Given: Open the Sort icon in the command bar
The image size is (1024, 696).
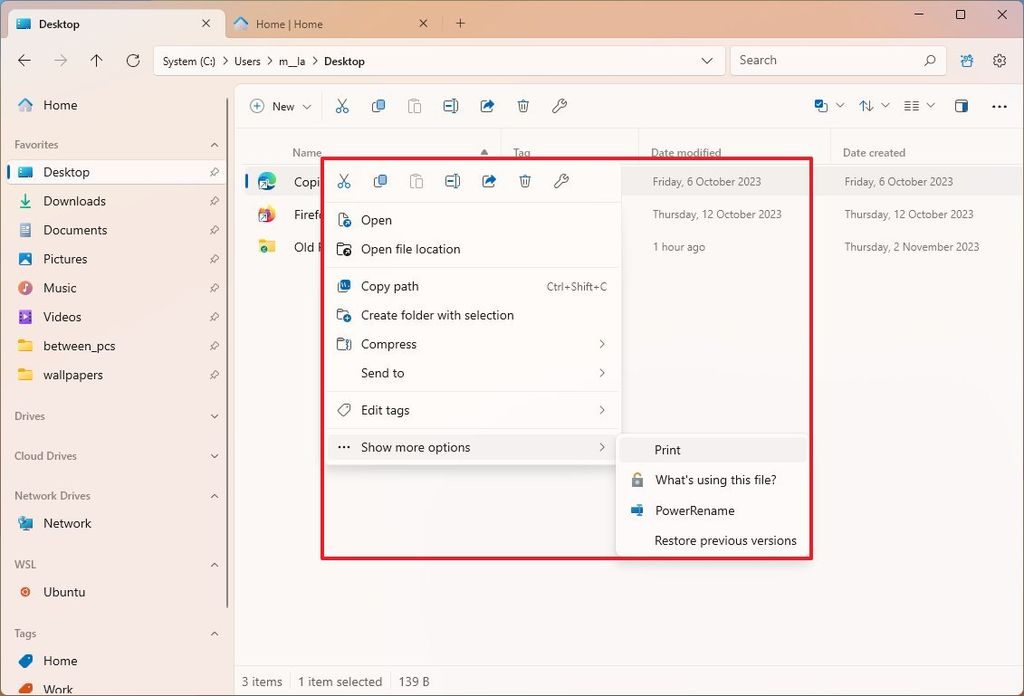Looking at the screenshot, I should 868,105.
